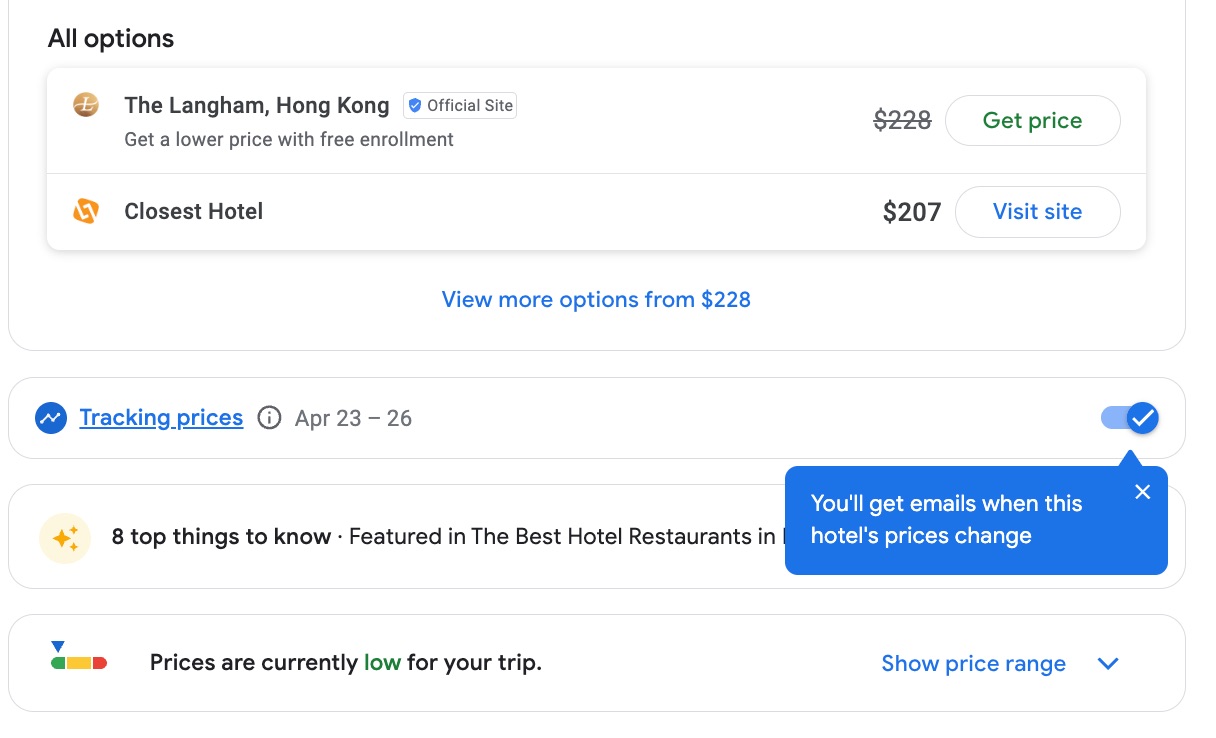This screenshot has height=738, width=1216.
Task: Click the Tracking prices line-chart icon
Action: click(51, 418)
